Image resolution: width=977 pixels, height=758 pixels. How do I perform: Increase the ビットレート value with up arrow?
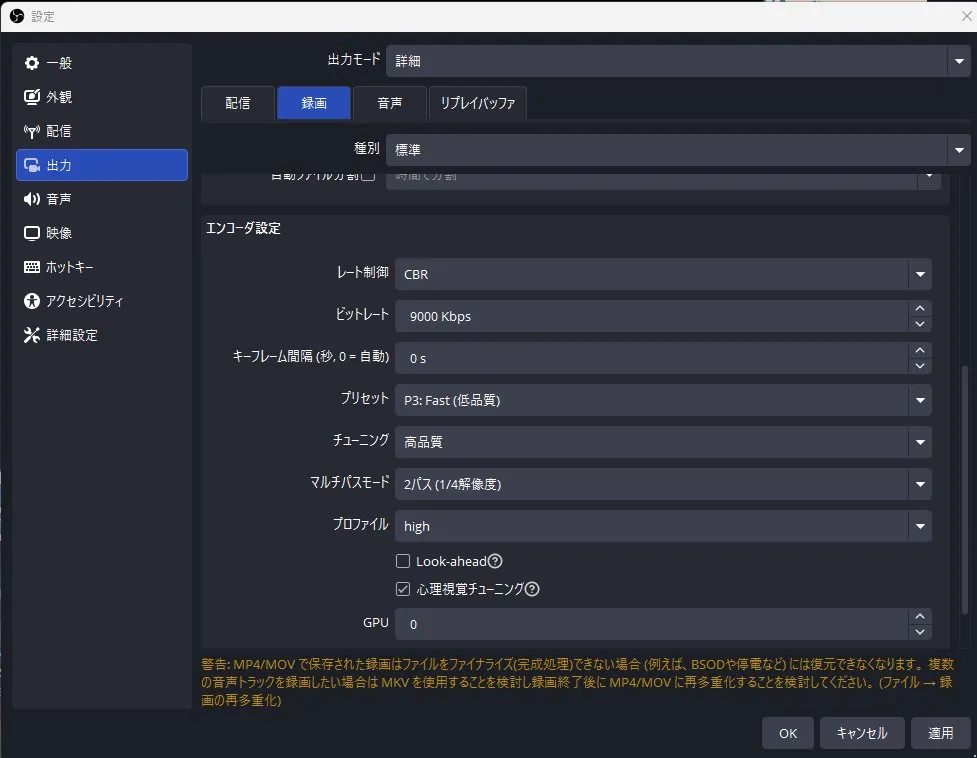tap(920, 308)
